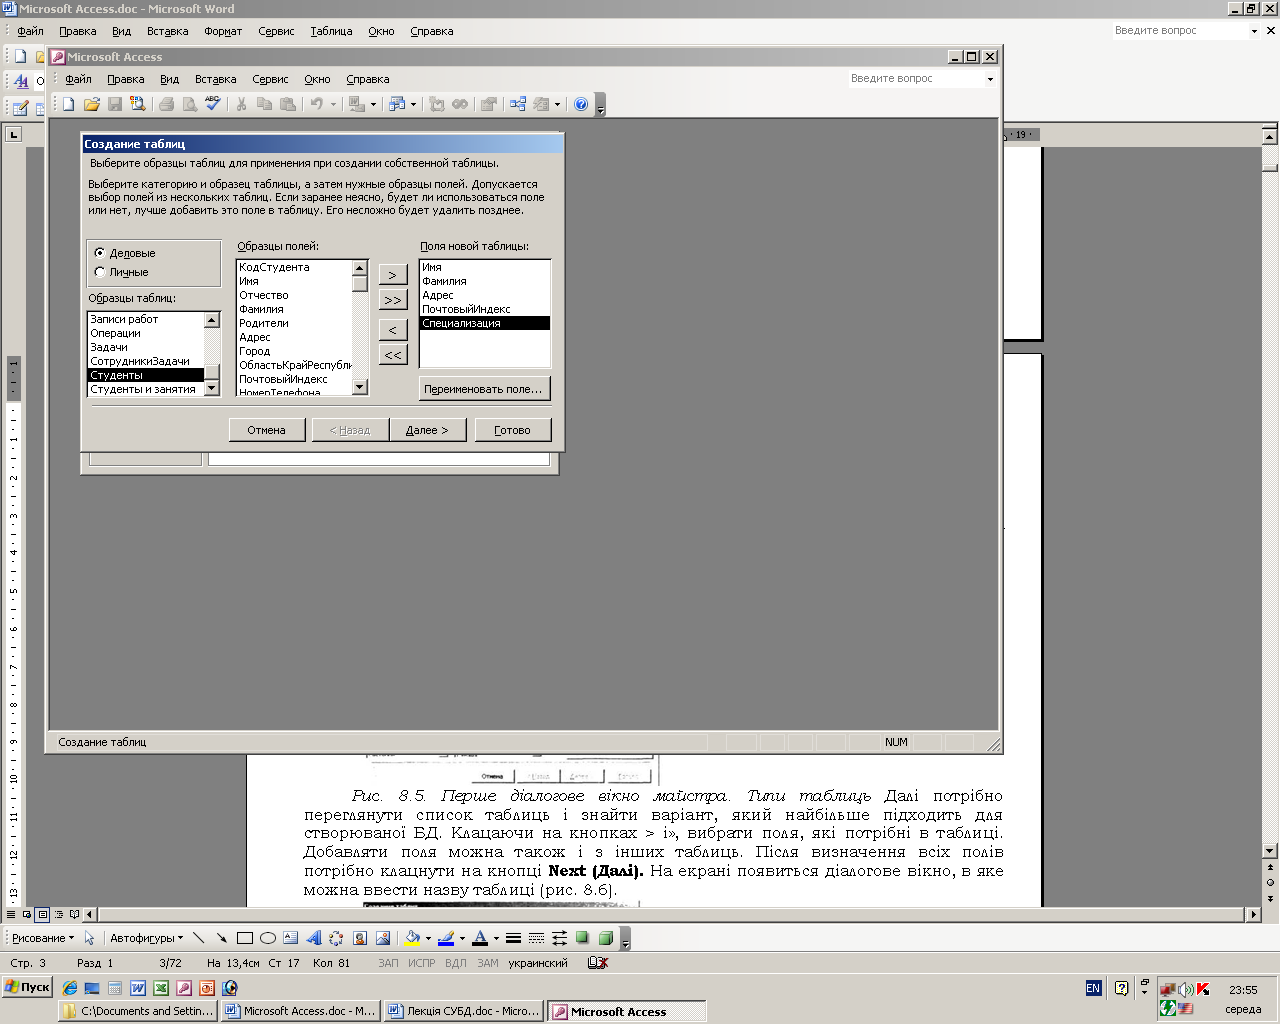Click Paste icon in Access toolbar

pos(288,104)
